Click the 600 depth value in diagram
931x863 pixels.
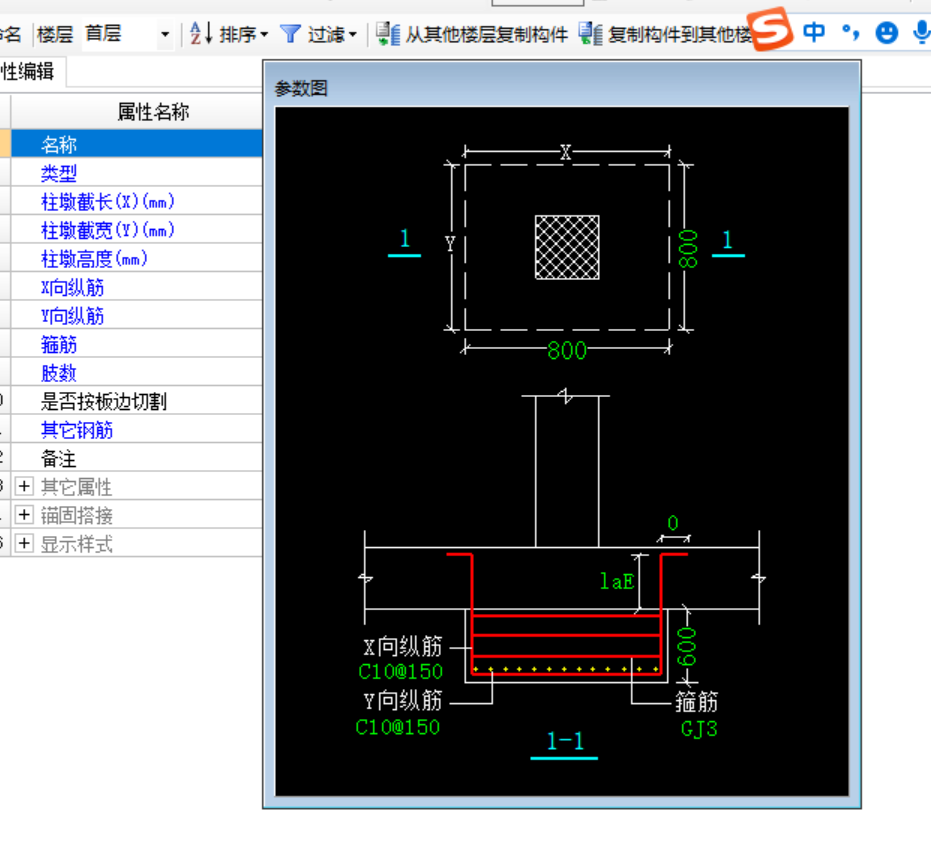tap(687, 646)
